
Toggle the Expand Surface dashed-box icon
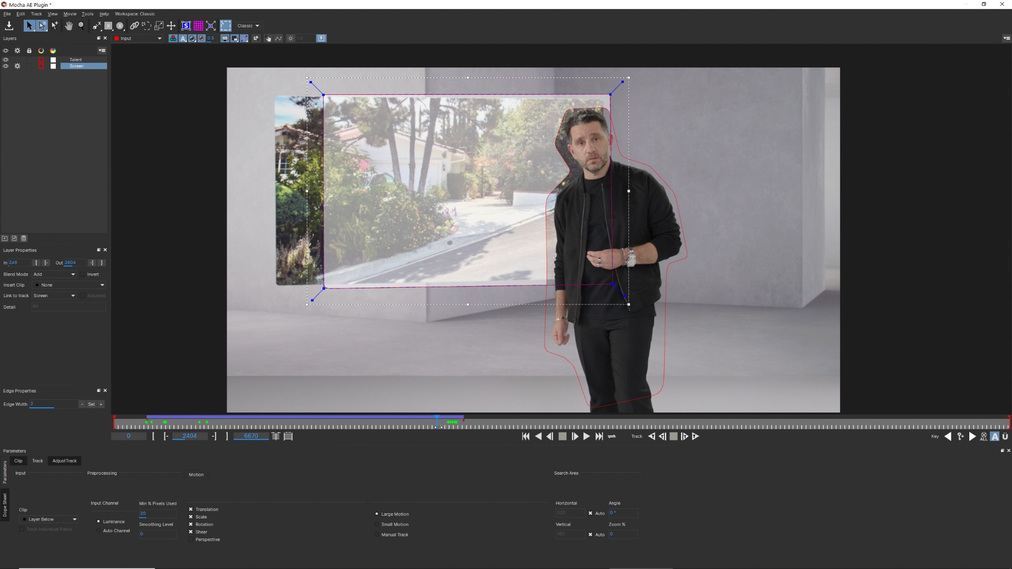click(x=225, y=26)
